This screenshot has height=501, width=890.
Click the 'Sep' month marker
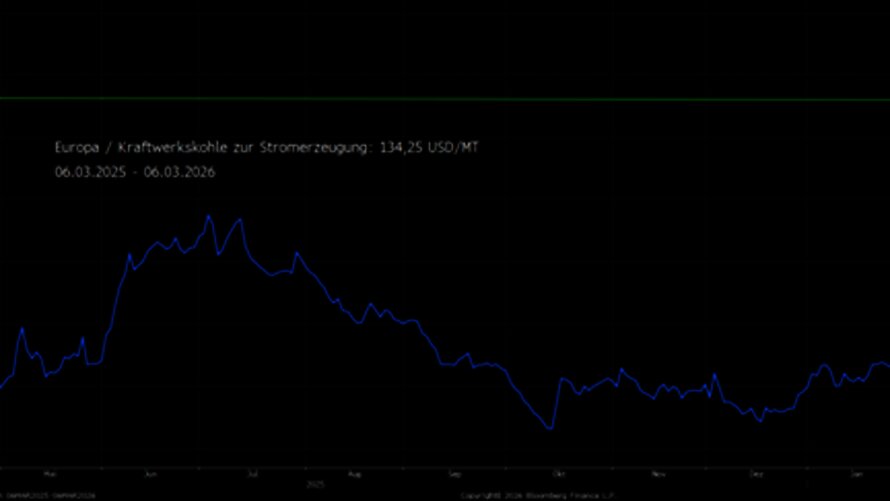click(x=455, y=473)
